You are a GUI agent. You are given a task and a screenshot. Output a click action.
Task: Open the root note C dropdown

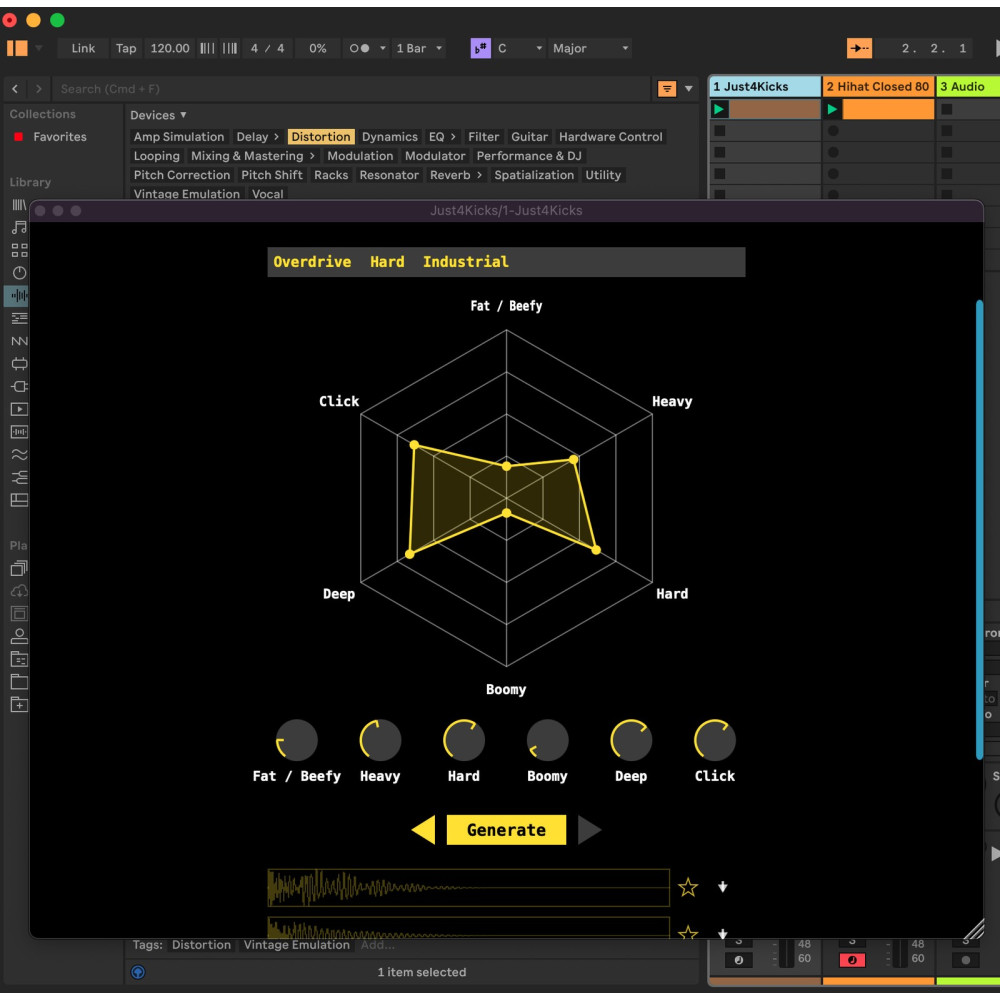[520, 48]
